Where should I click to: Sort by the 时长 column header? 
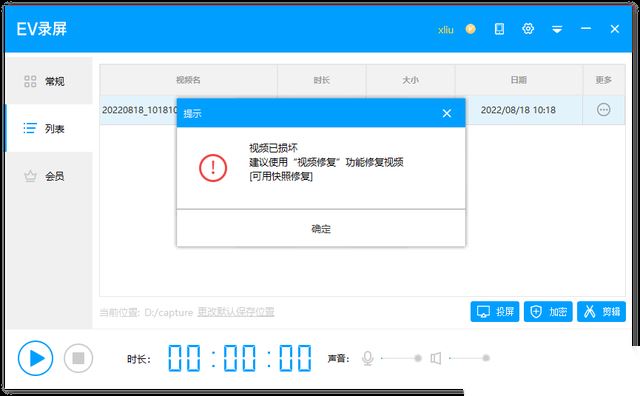point(322,80)
